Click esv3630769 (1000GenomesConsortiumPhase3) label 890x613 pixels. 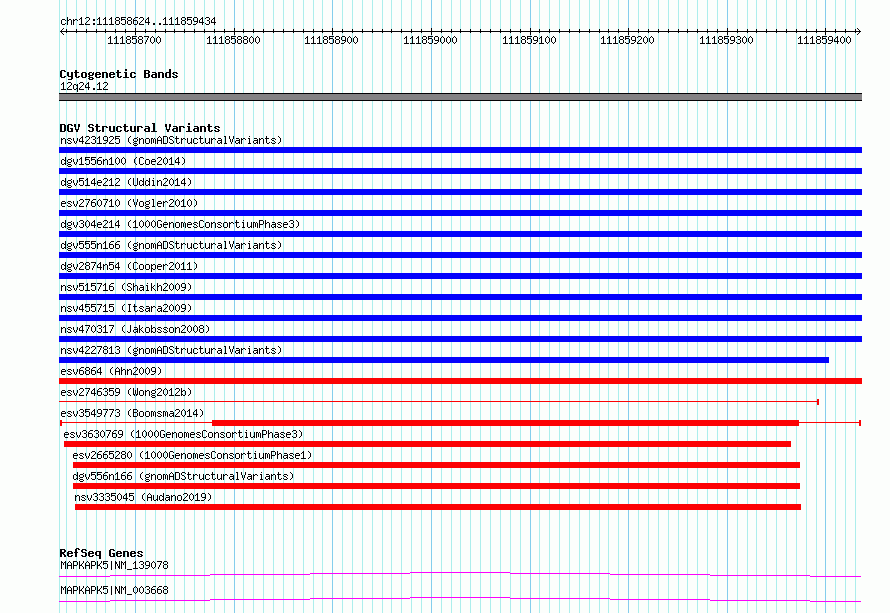click(183, 434)
